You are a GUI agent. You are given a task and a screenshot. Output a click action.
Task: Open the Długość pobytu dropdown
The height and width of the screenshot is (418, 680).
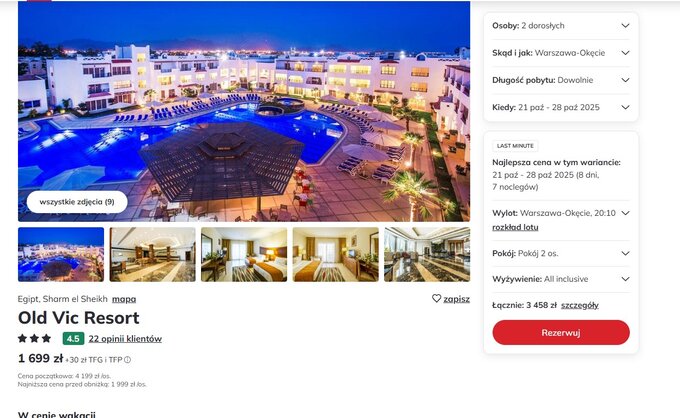tap(561, 80)
